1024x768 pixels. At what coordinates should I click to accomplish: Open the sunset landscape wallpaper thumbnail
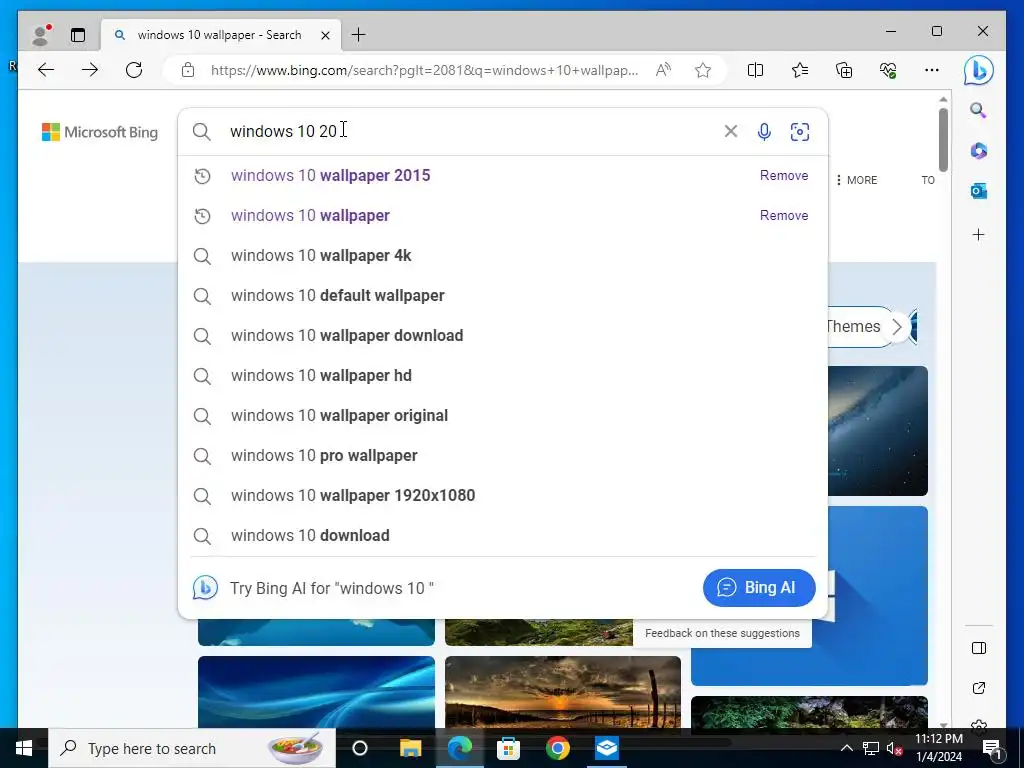[x=563, y=692]
